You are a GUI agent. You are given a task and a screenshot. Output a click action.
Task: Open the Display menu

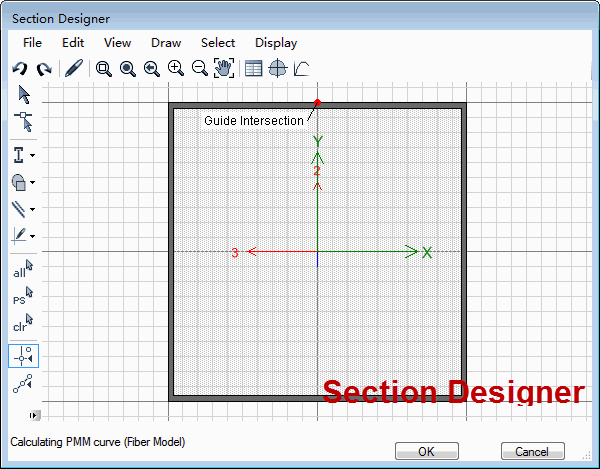point(276,43)
